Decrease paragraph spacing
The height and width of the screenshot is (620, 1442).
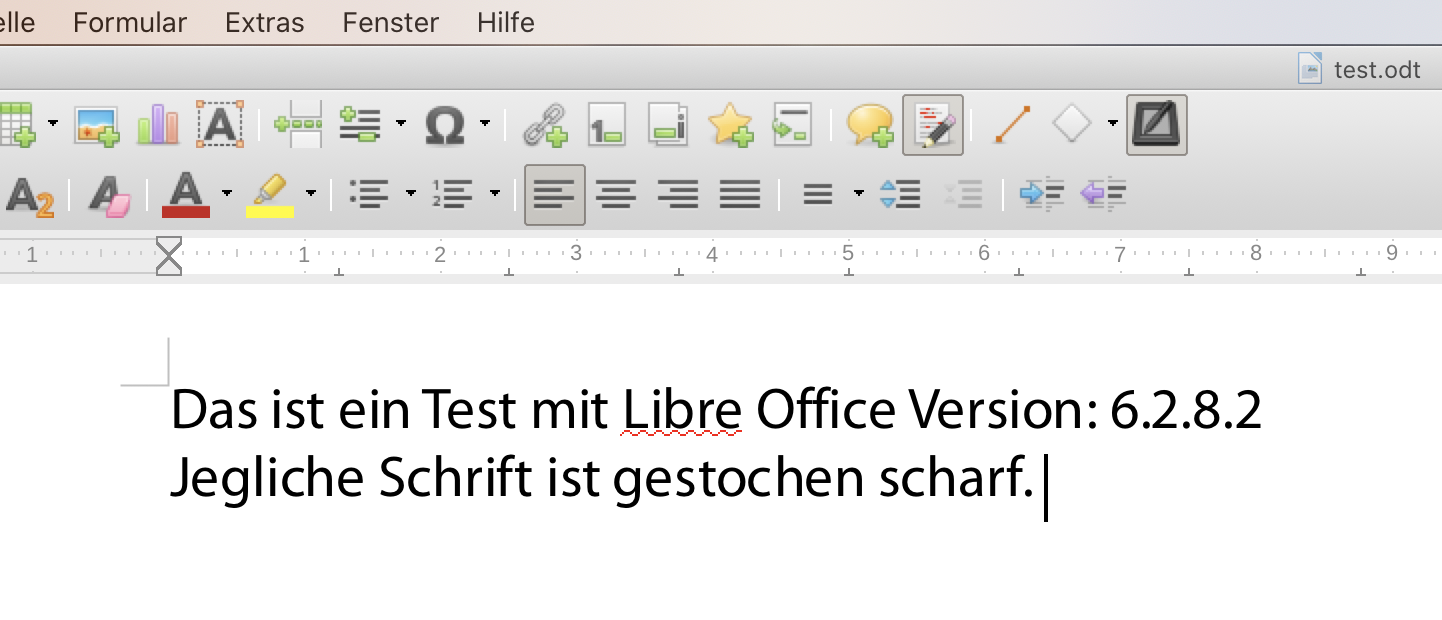pos(962,195)
